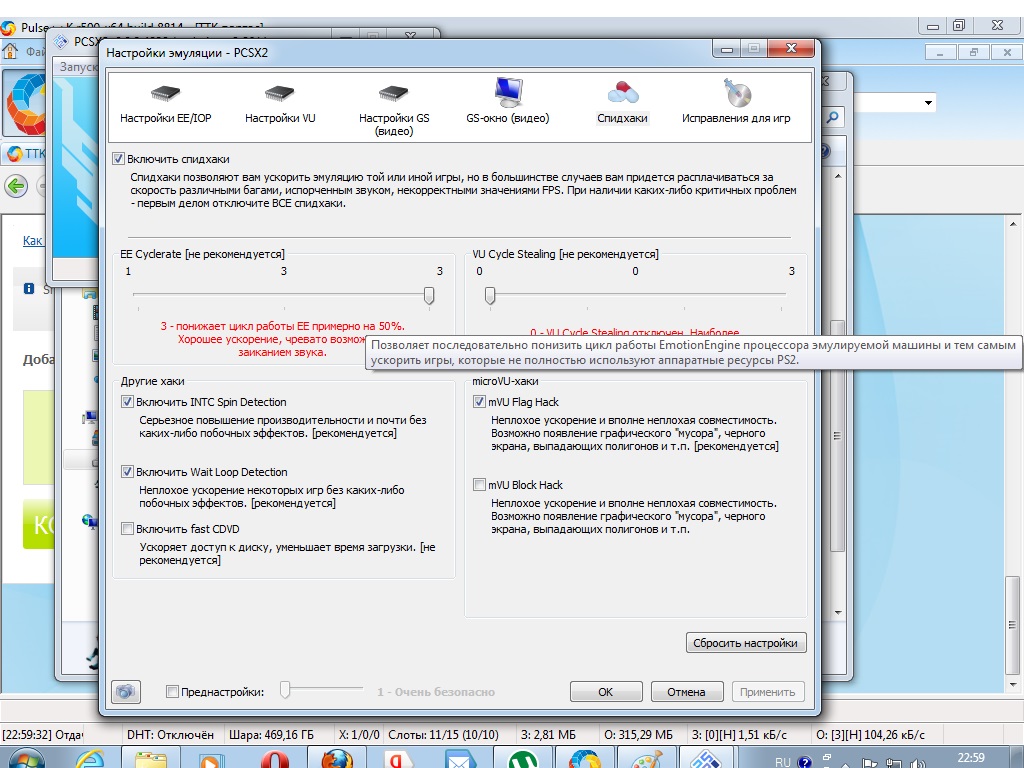The image size is (1024, 768).
Task: Click the RU language indicator
Action: (783, 762)
